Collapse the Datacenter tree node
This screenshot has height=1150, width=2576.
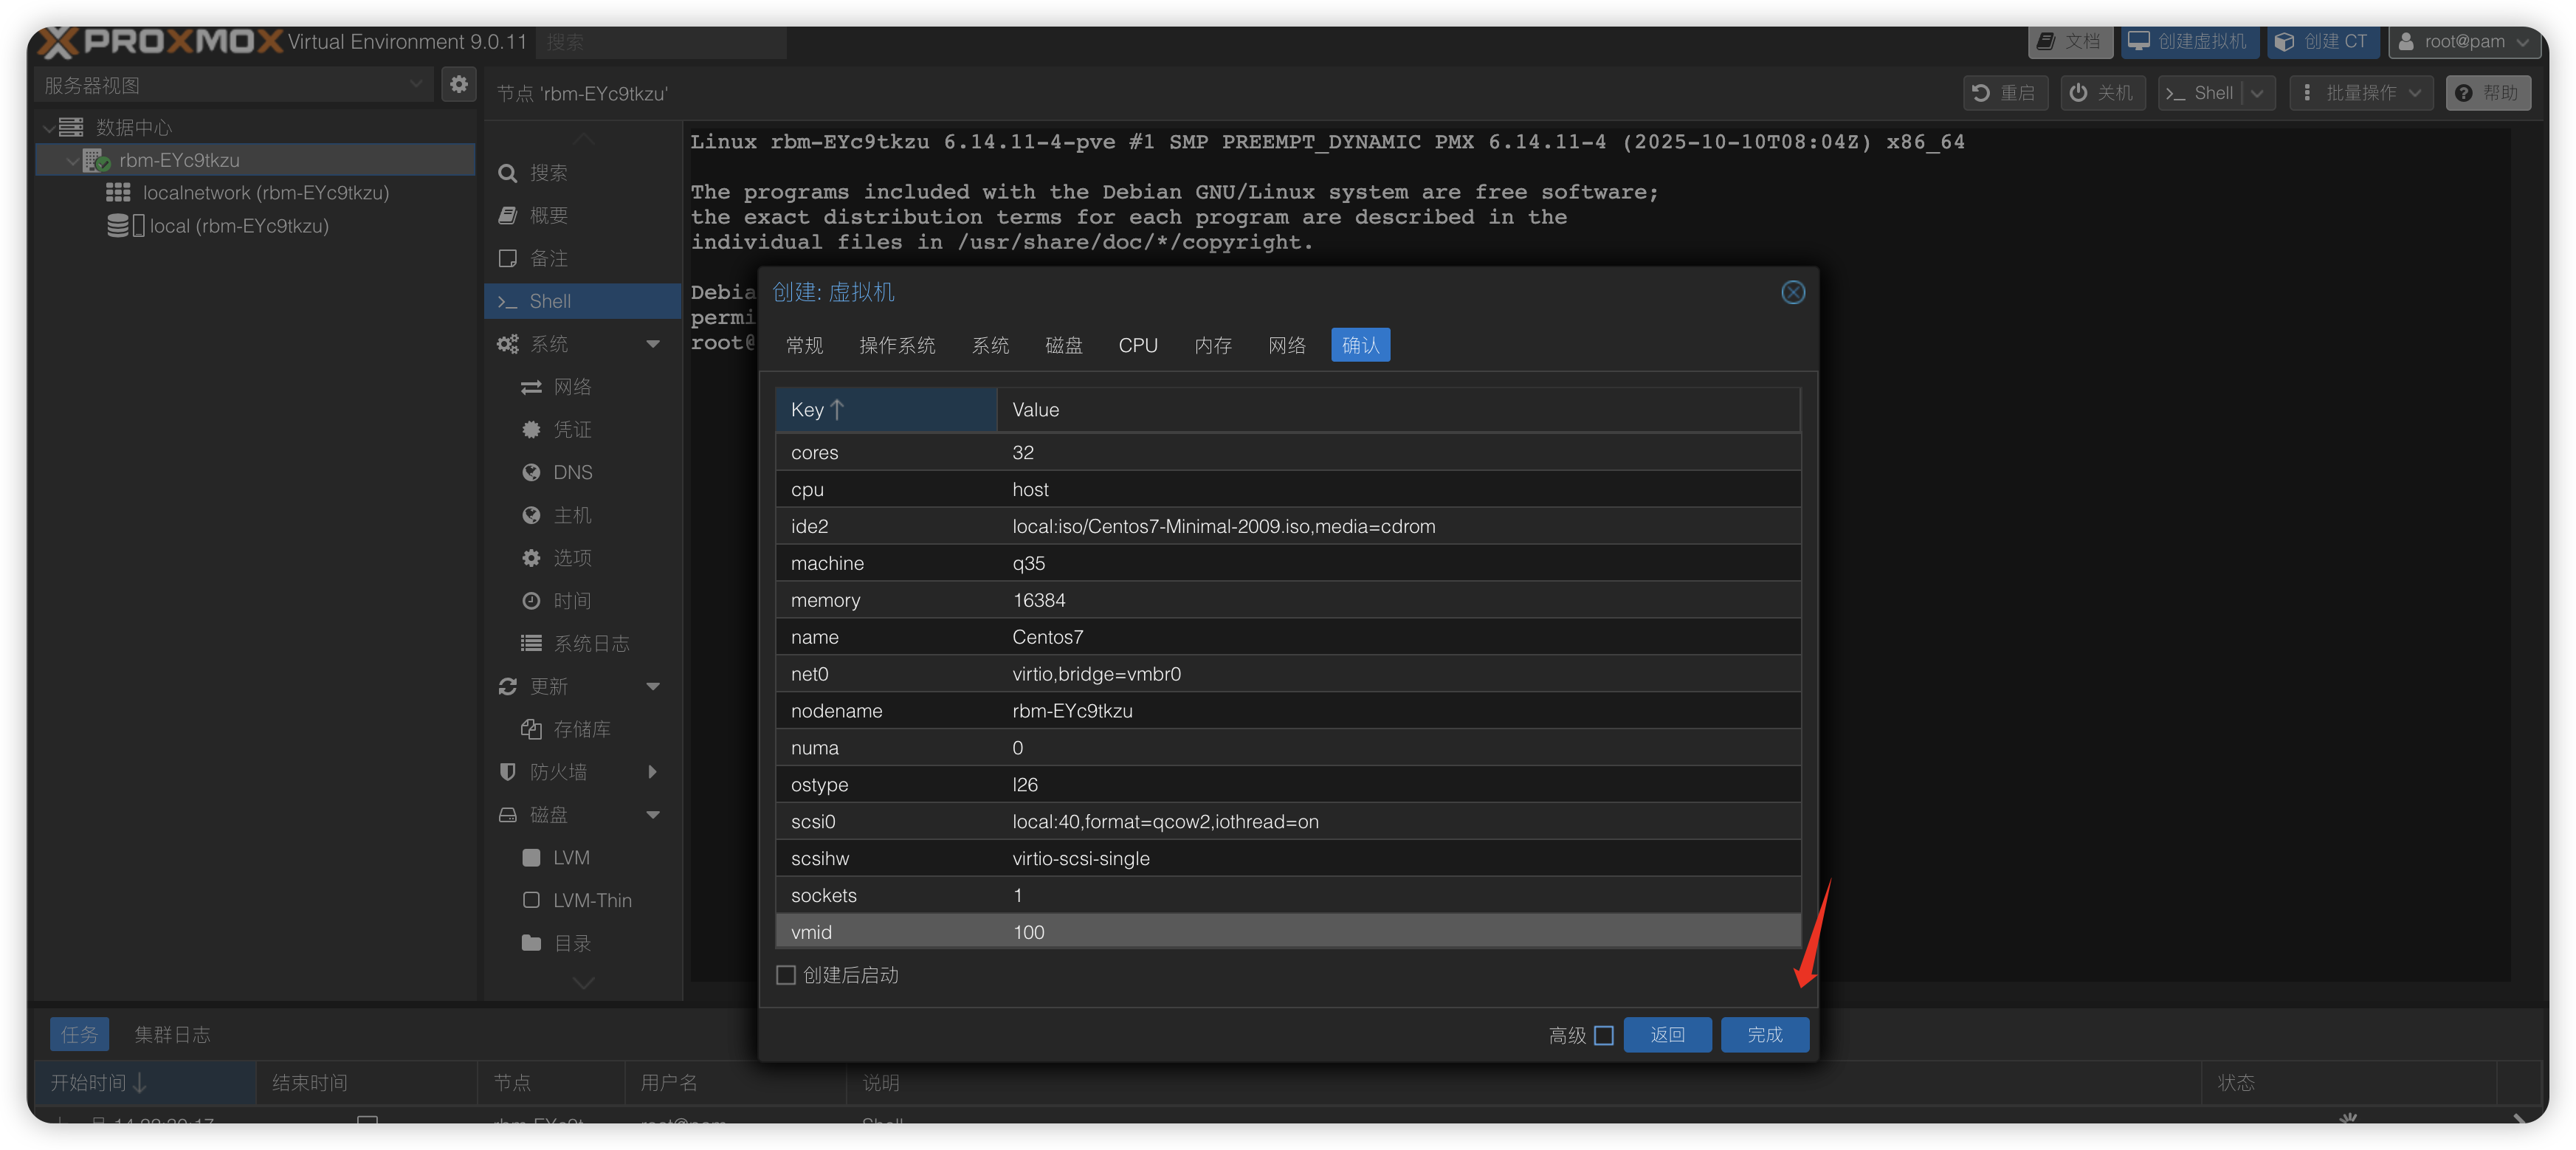(49, 128)
